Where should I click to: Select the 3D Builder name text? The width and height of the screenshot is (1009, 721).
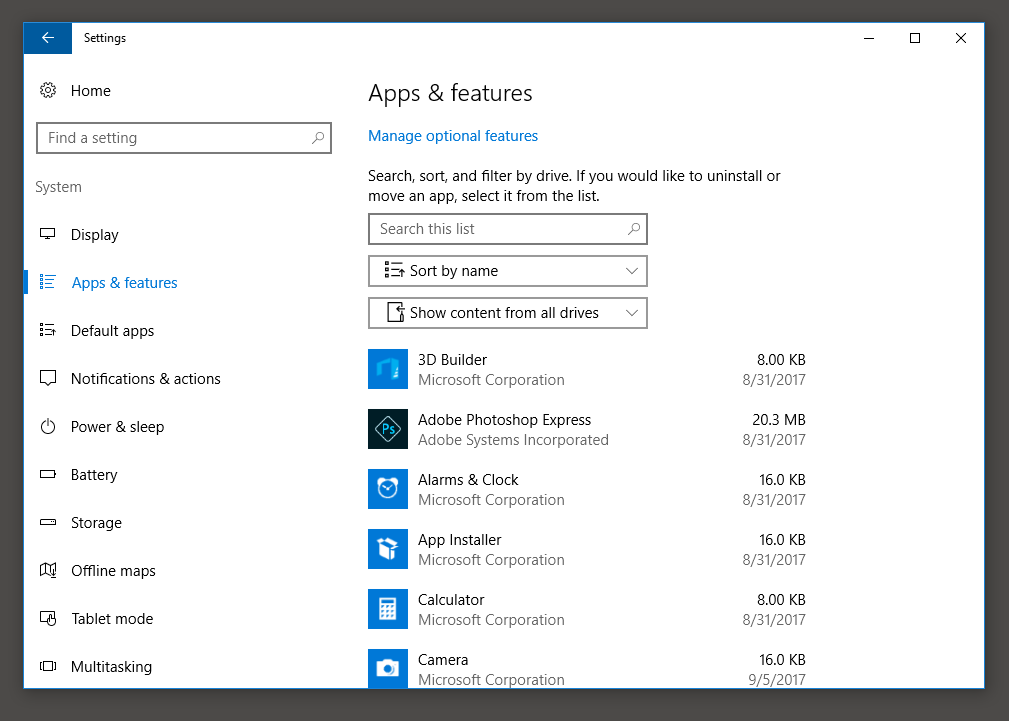click(452, 360)
